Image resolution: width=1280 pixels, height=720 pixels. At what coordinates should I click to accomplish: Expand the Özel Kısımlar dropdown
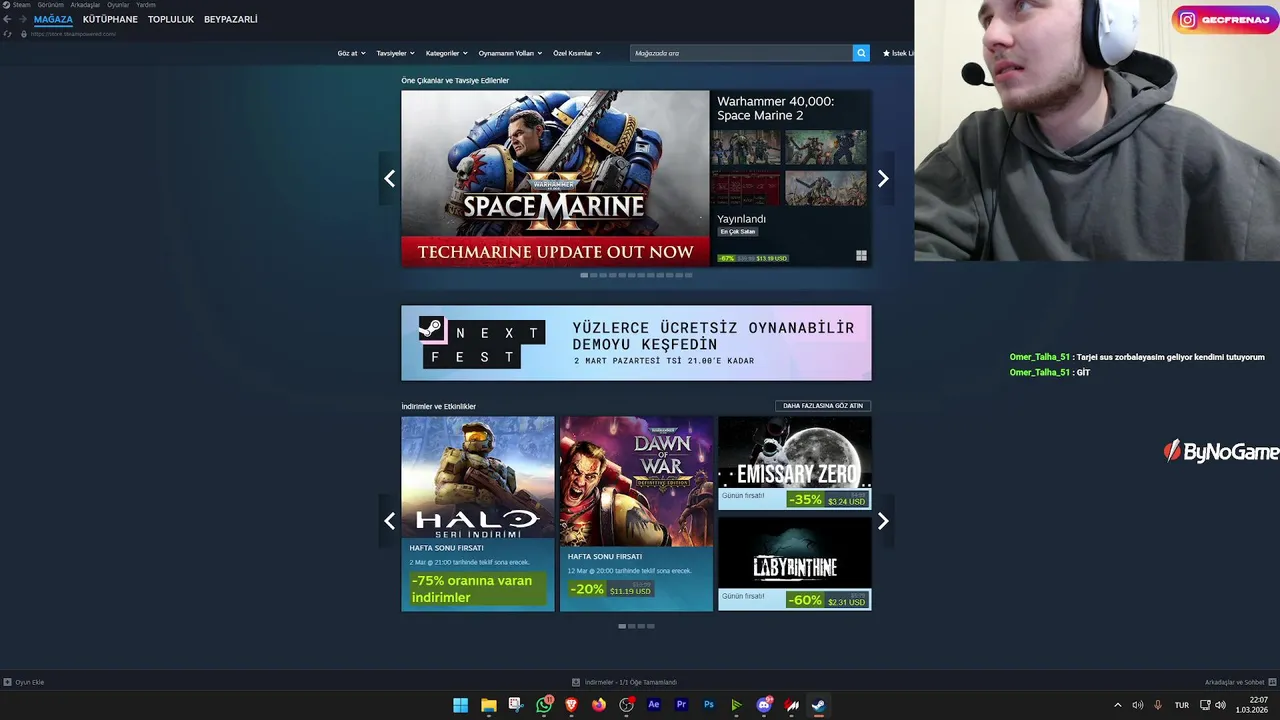click(x=577, y=53)
